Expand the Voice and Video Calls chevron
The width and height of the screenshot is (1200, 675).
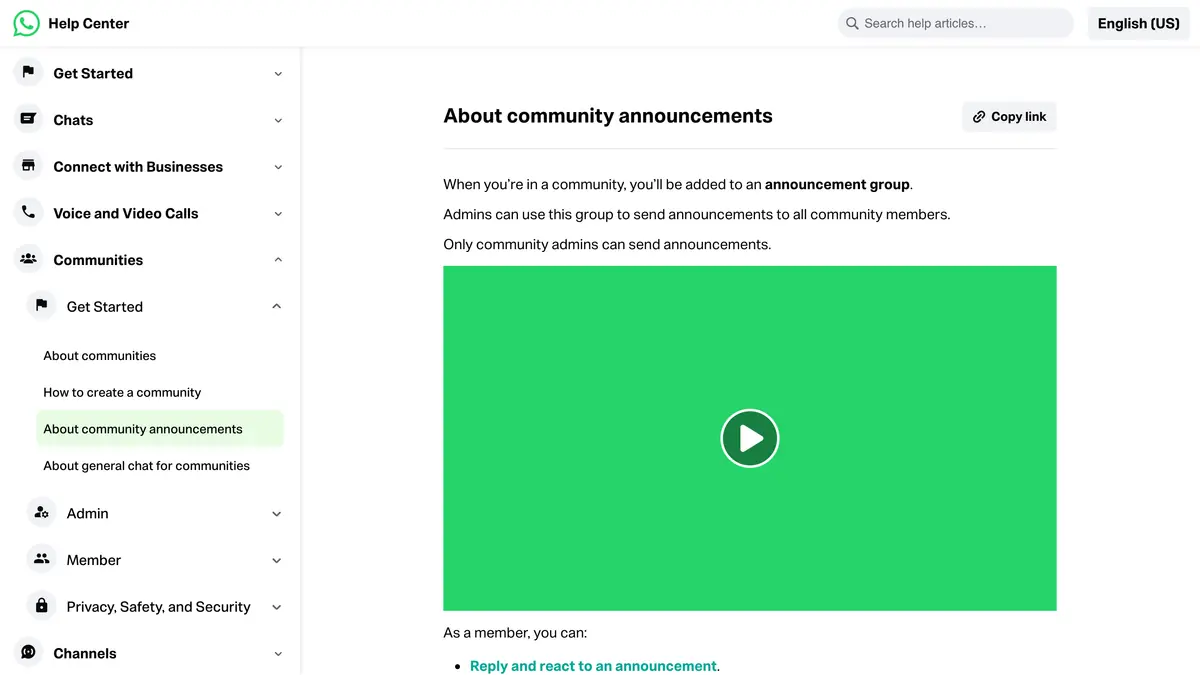tap(278, 213)
